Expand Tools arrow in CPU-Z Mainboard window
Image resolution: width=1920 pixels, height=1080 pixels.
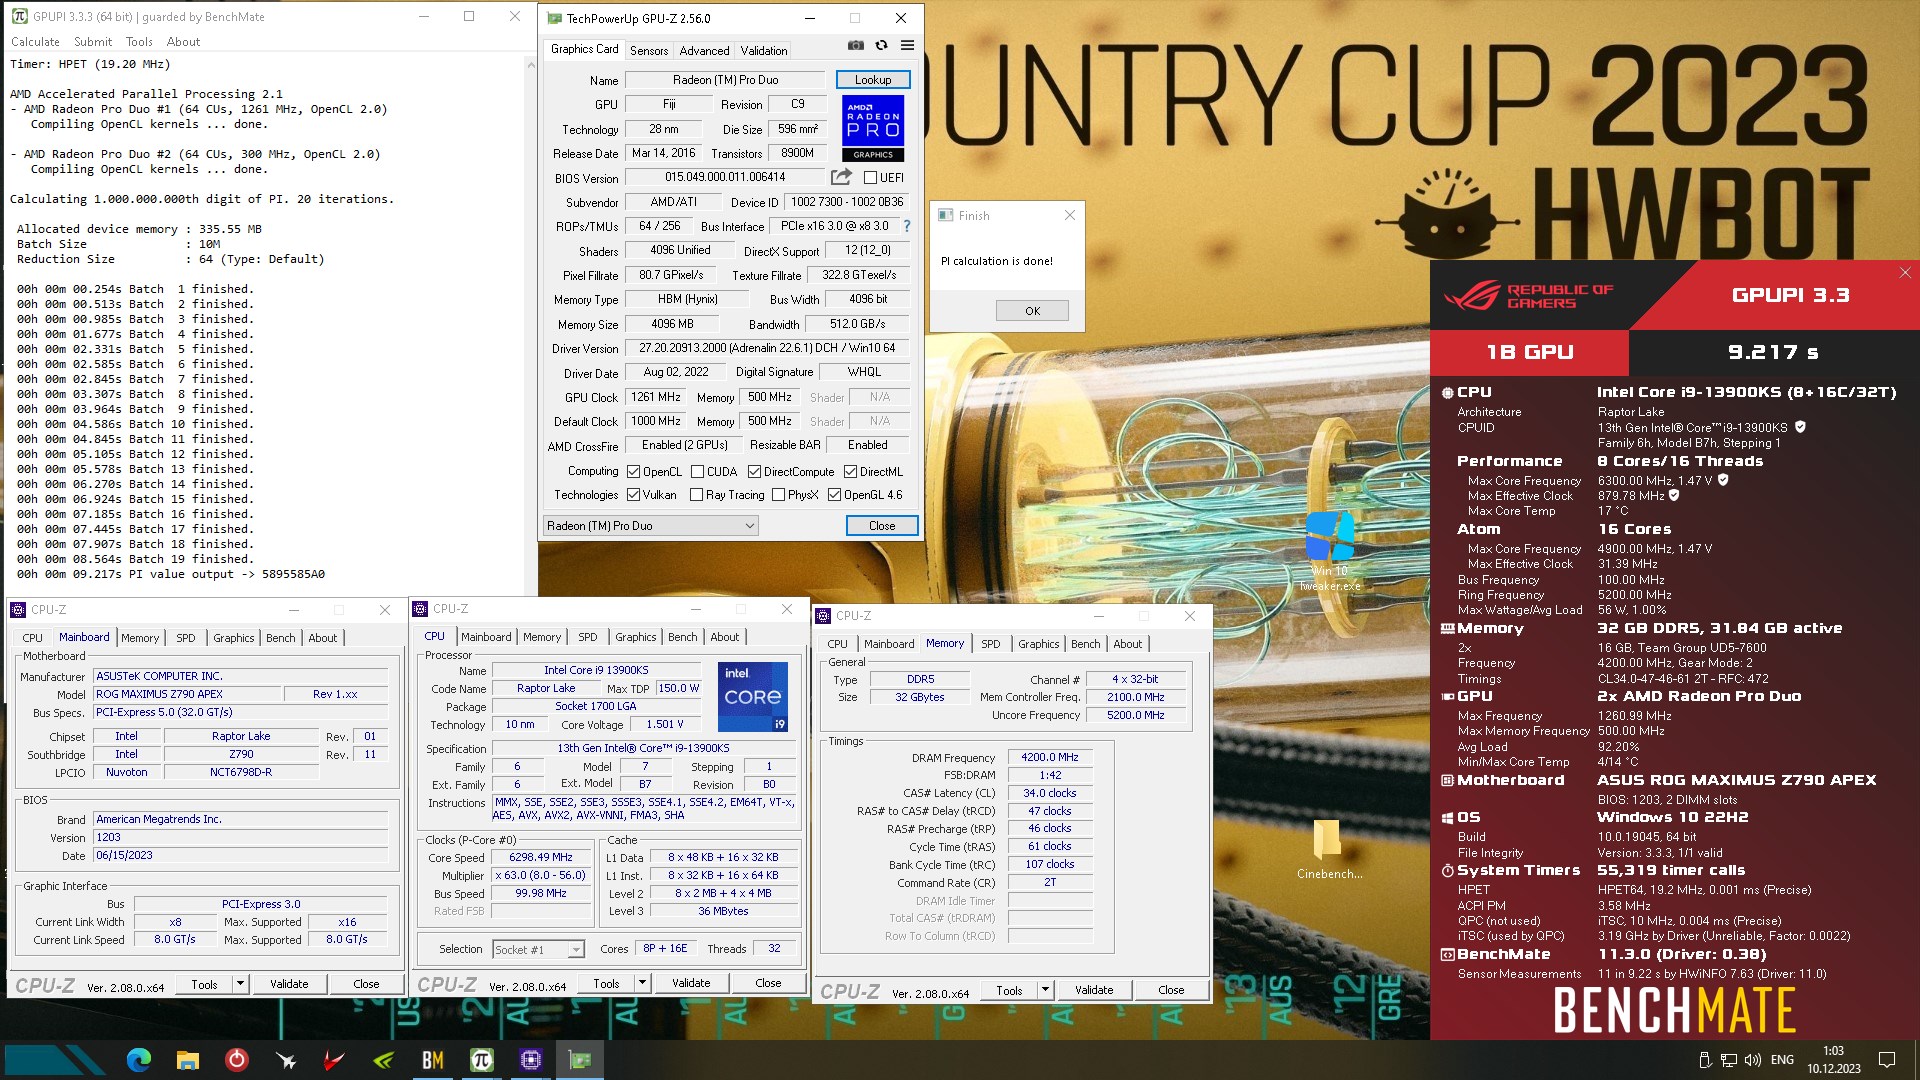tap(240, 984)
